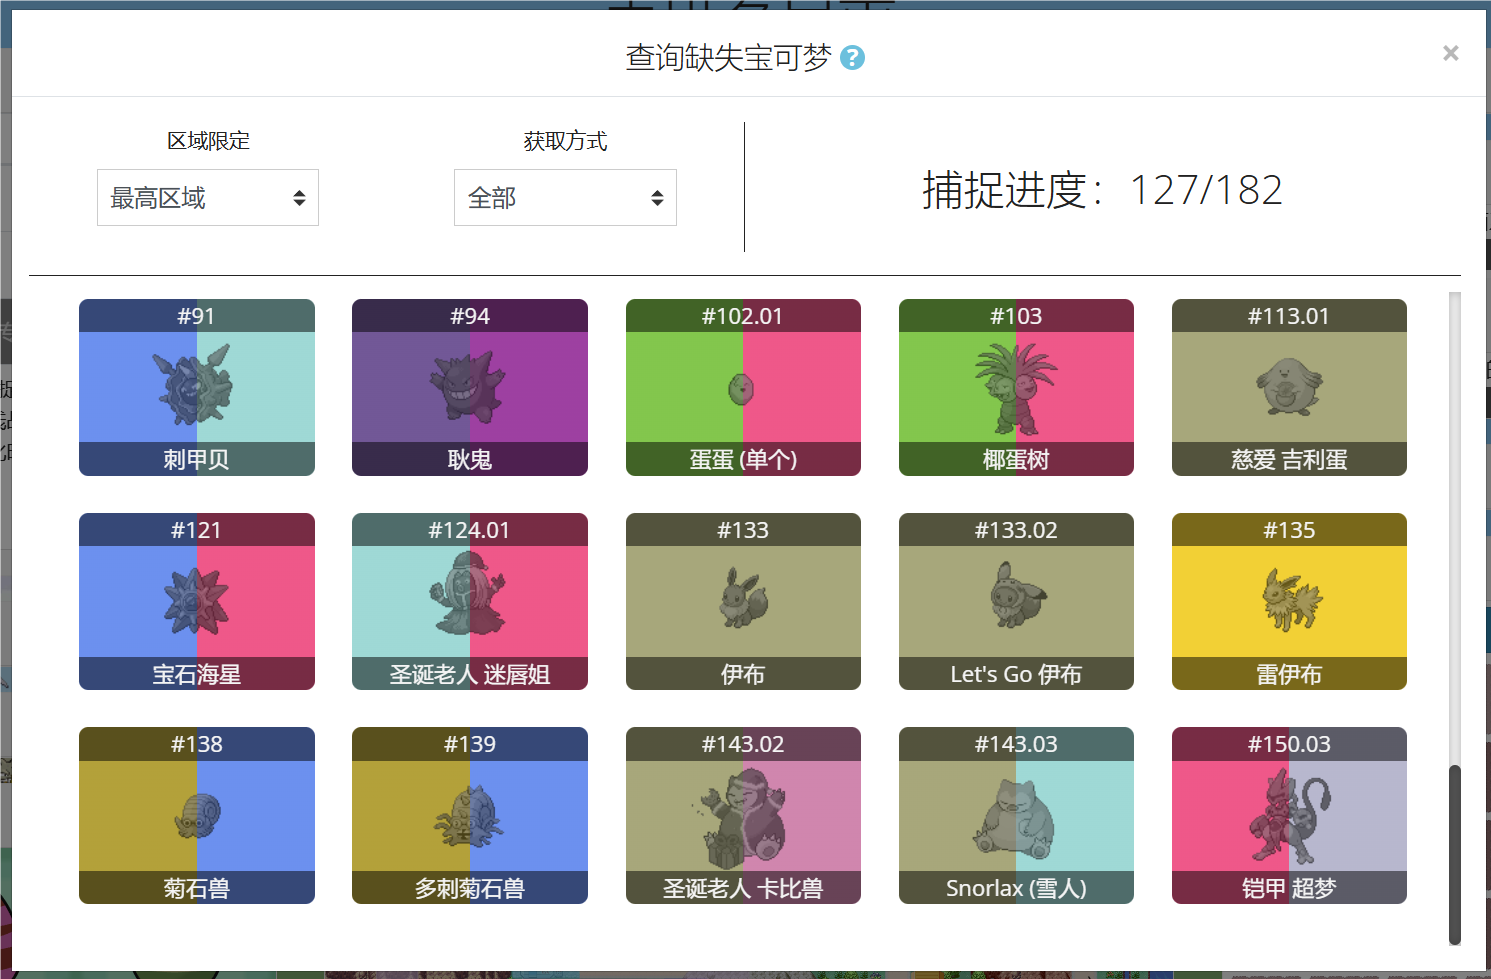Click the 铠甲 超梦 name label
Viewport: 1491px width, 979px height.
[1289, 888]
